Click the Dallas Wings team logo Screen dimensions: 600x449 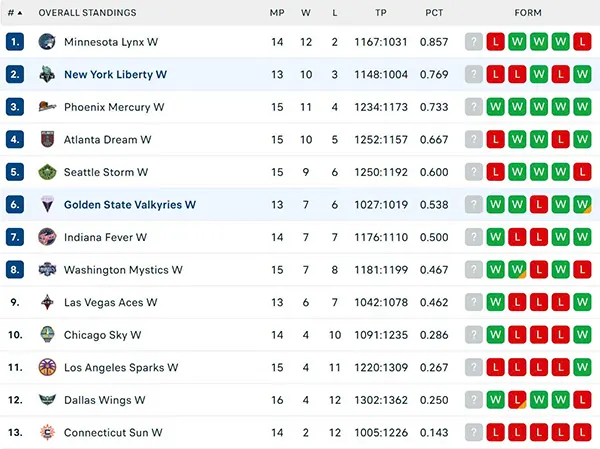point(47,400)
